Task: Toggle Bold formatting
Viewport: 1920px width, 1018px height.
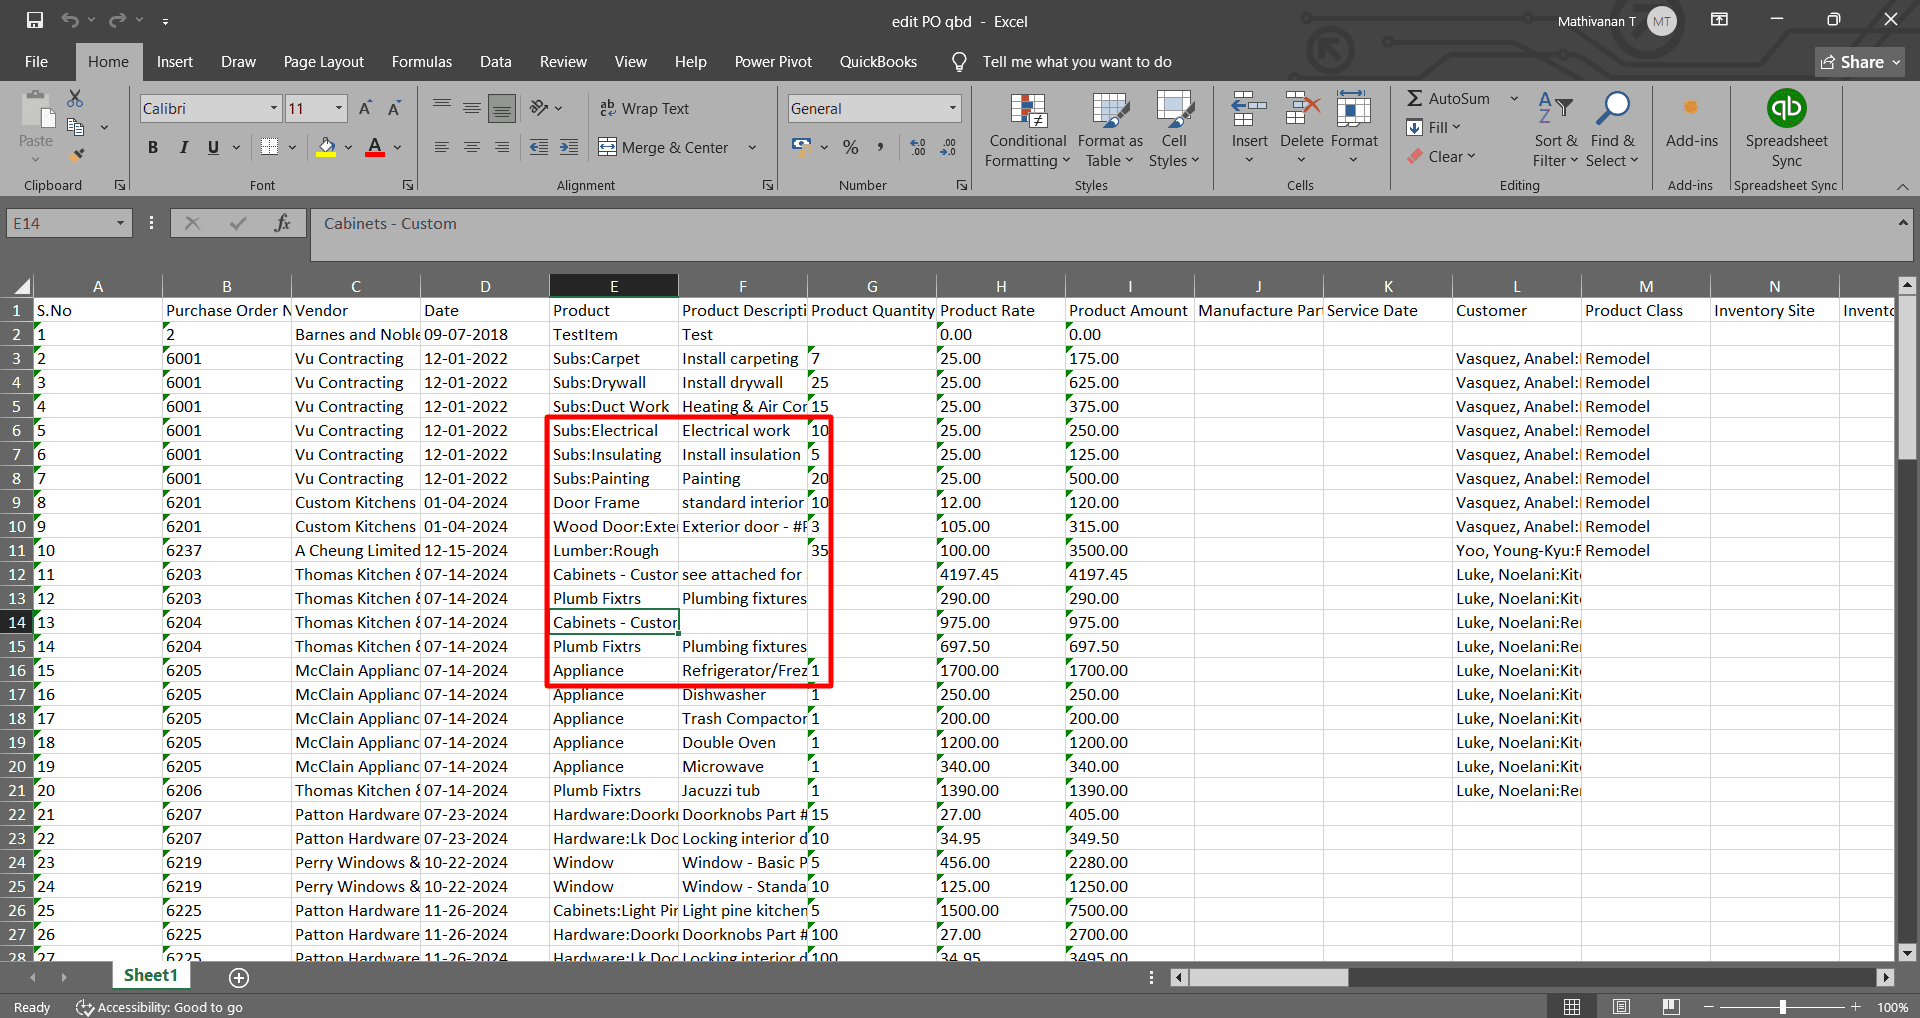Action: tap(153, 148)
